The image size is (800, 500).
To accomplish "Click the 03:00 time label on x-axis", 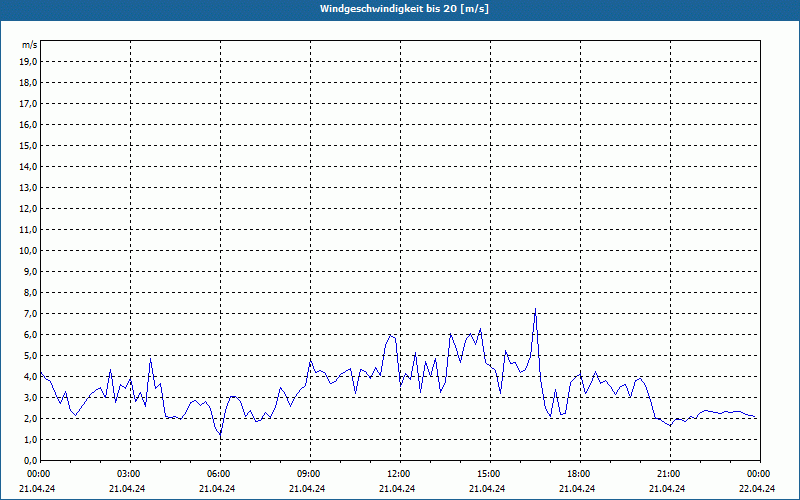I will pyautogui.click(x=131, y=474).
